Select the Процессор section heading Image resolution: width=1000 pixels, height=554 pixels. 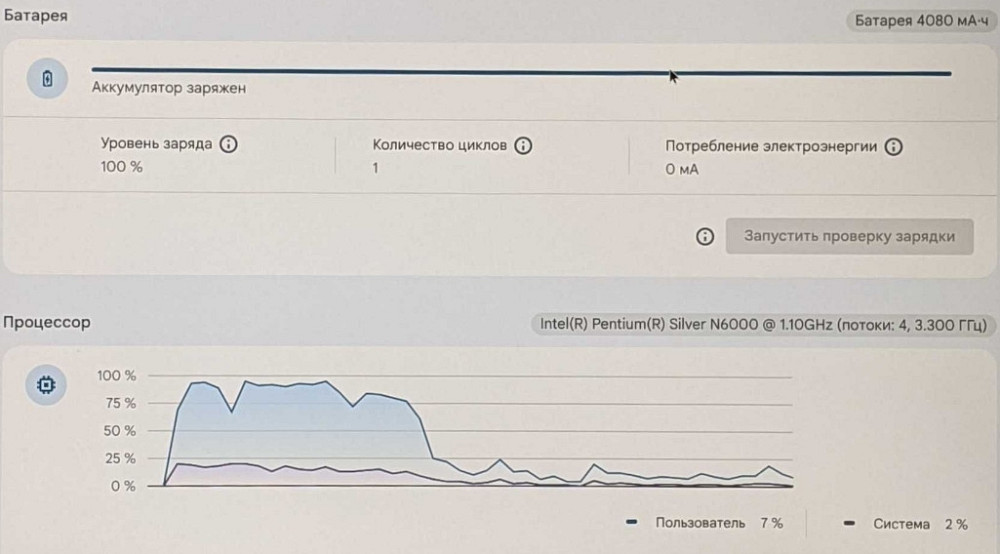(x=46, y=322)
